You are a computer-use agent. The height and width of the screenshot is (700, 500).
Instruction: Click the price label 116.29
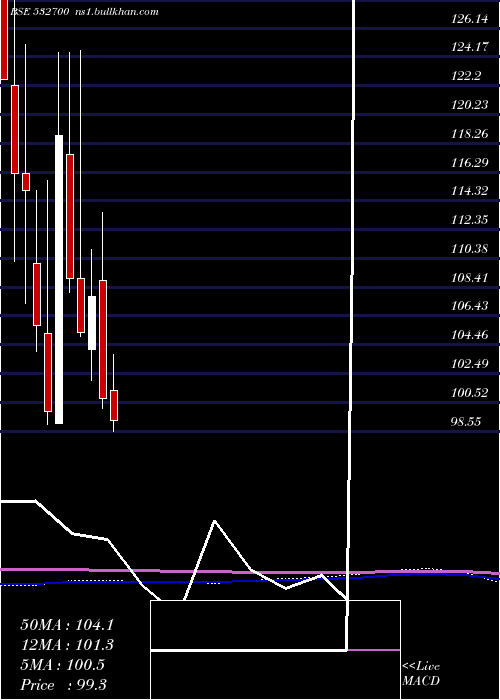click(x=470, y=162)
